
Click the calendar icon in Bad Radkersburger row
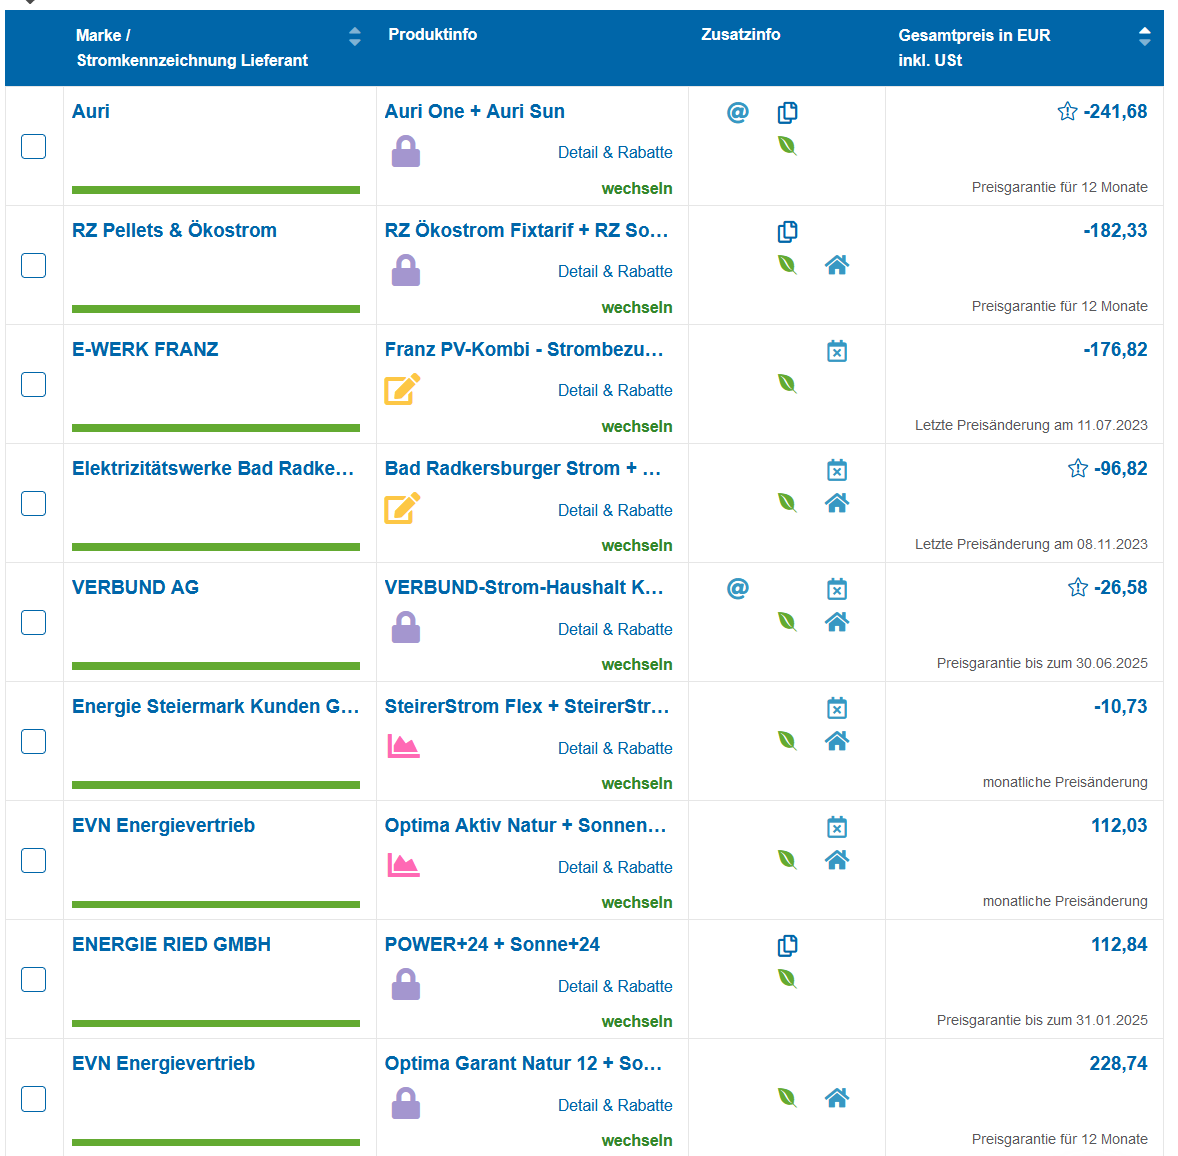point(837,470)
